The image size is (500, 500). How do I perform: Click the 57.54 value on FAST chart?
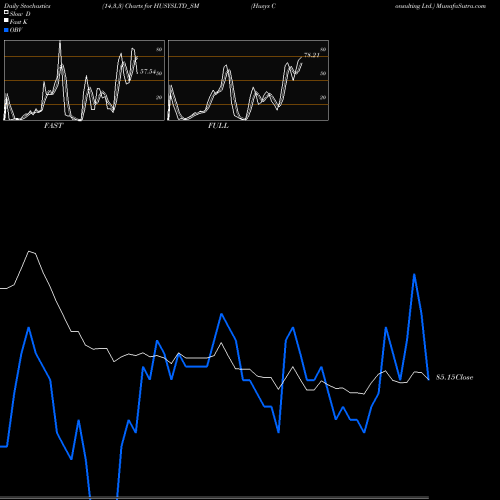tap(148, 71)
